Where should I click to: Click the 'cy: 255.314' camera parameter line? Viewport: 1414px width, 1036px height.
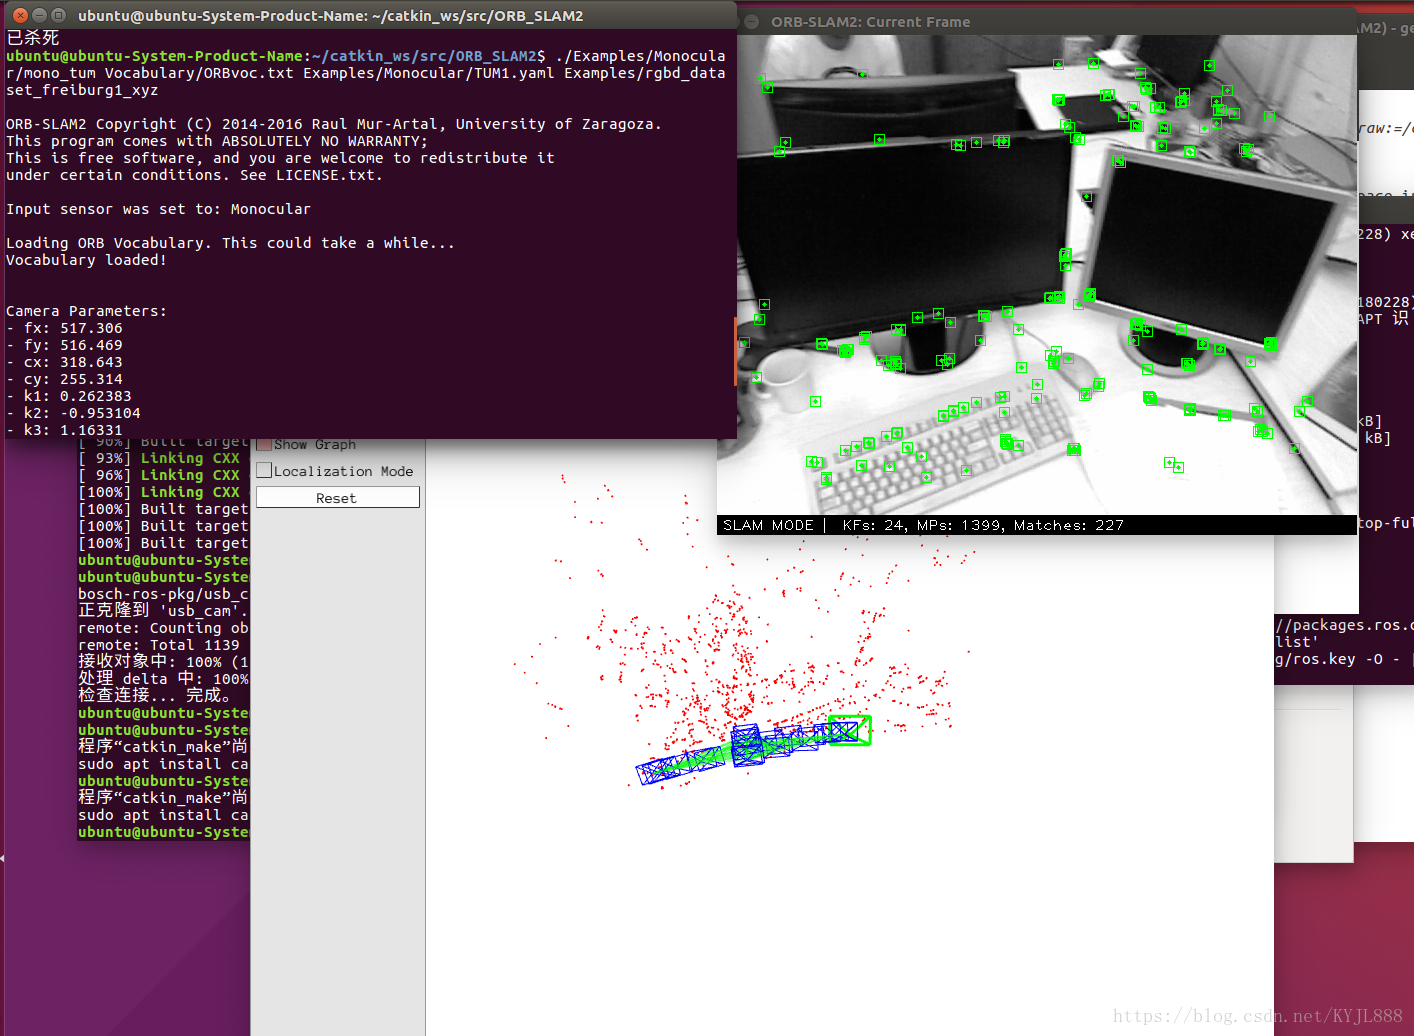(x=64, y=379)
